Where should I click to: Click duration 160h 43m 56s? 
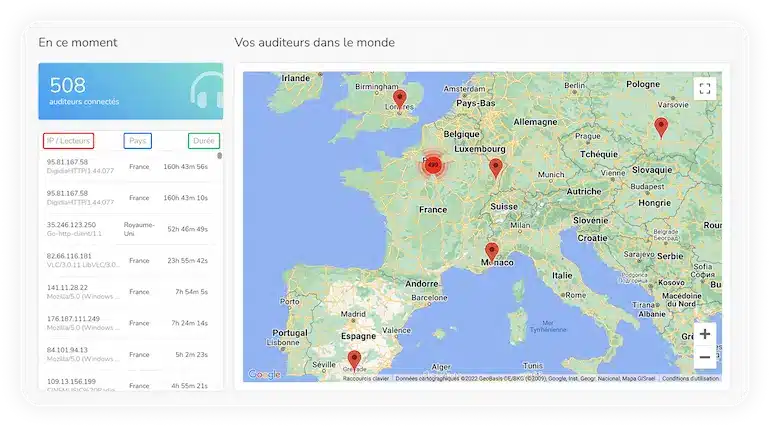pos(186,167)
